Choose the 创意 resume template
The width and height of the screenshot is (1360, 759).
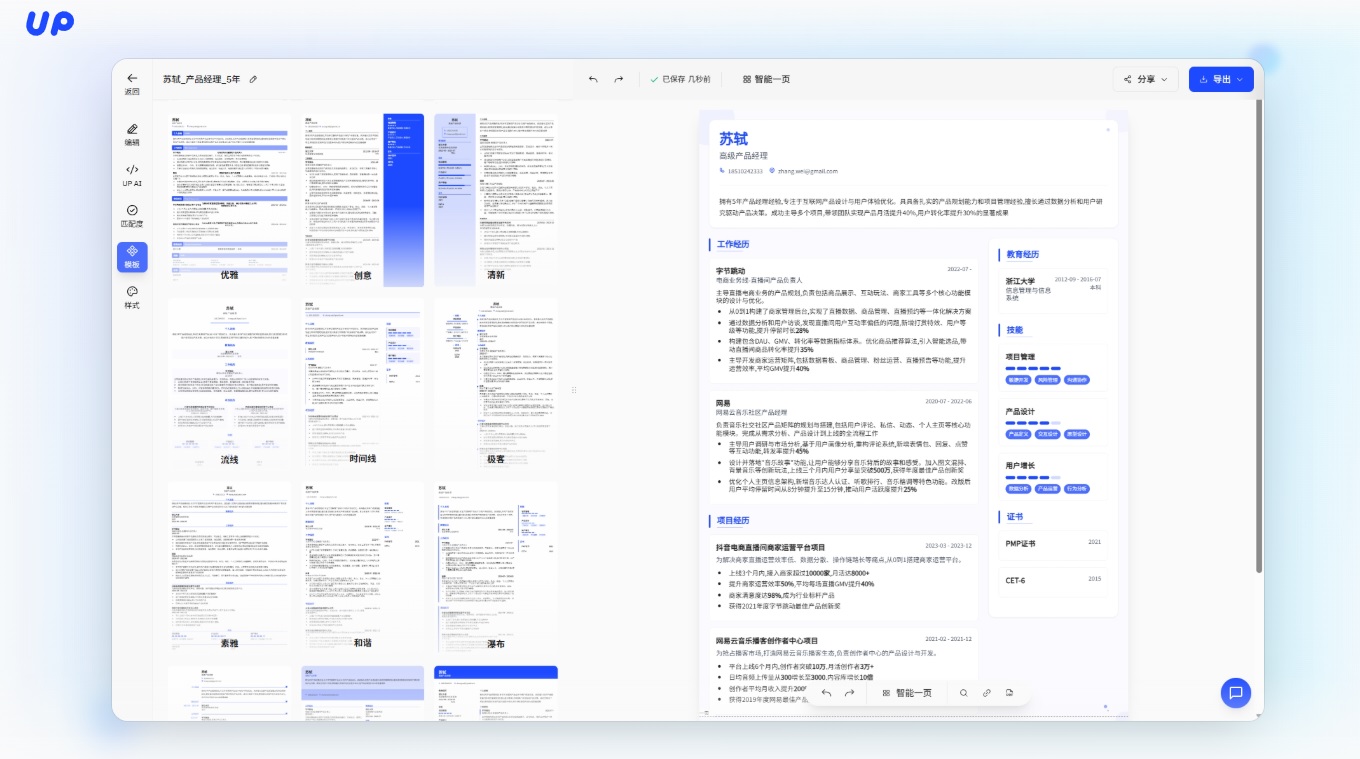pos(364,198)
